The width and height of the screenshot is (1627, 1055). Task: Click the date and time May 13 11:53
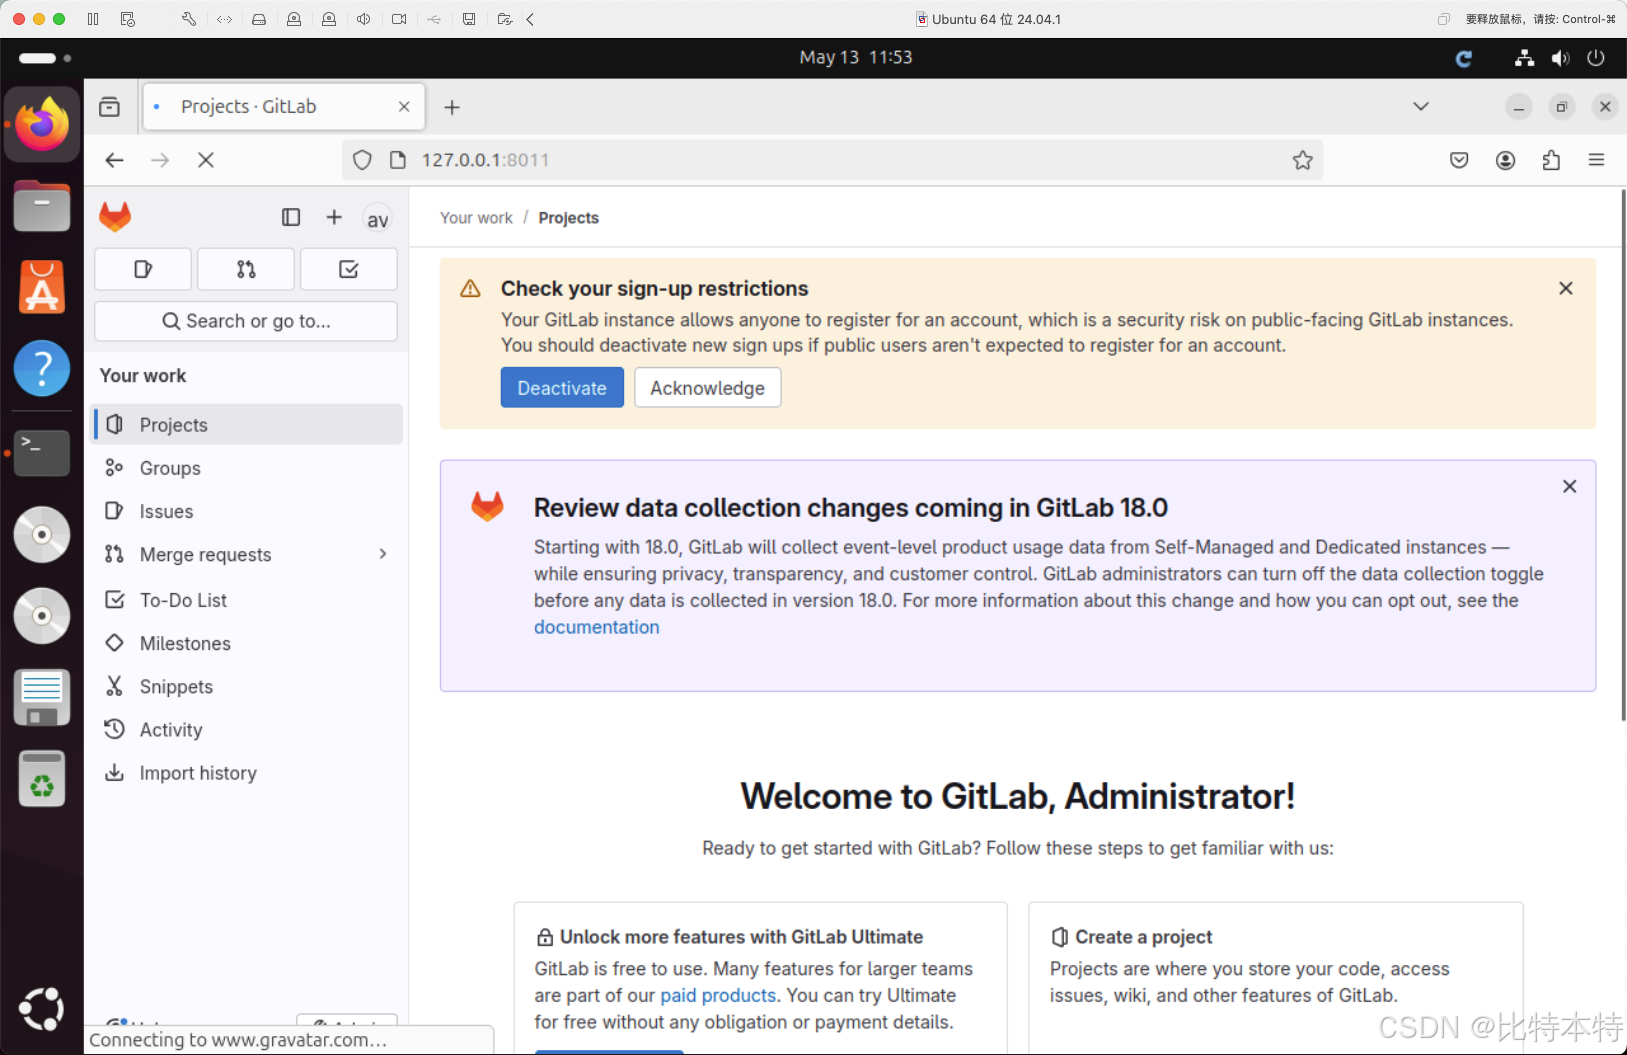(856, 57)
